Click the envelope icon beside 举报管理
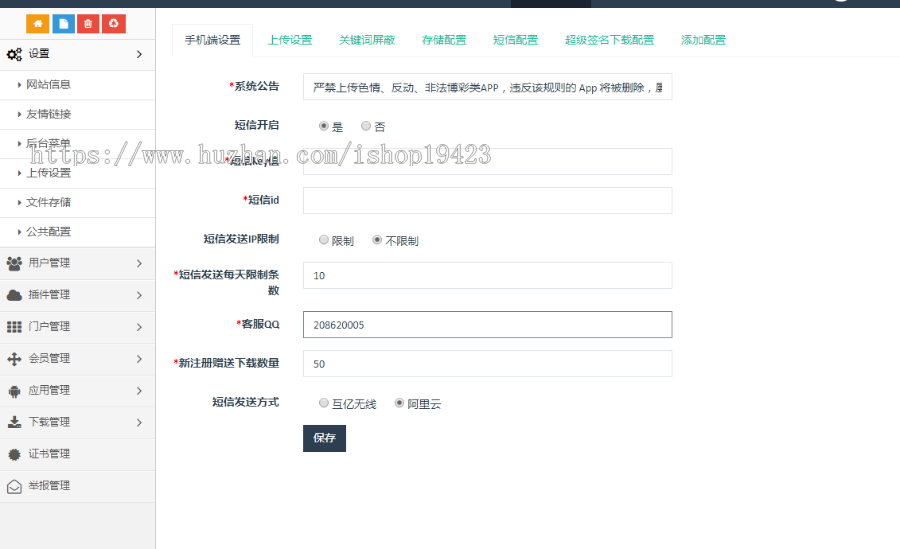900x549 pixels. click(x=14, y=486)
